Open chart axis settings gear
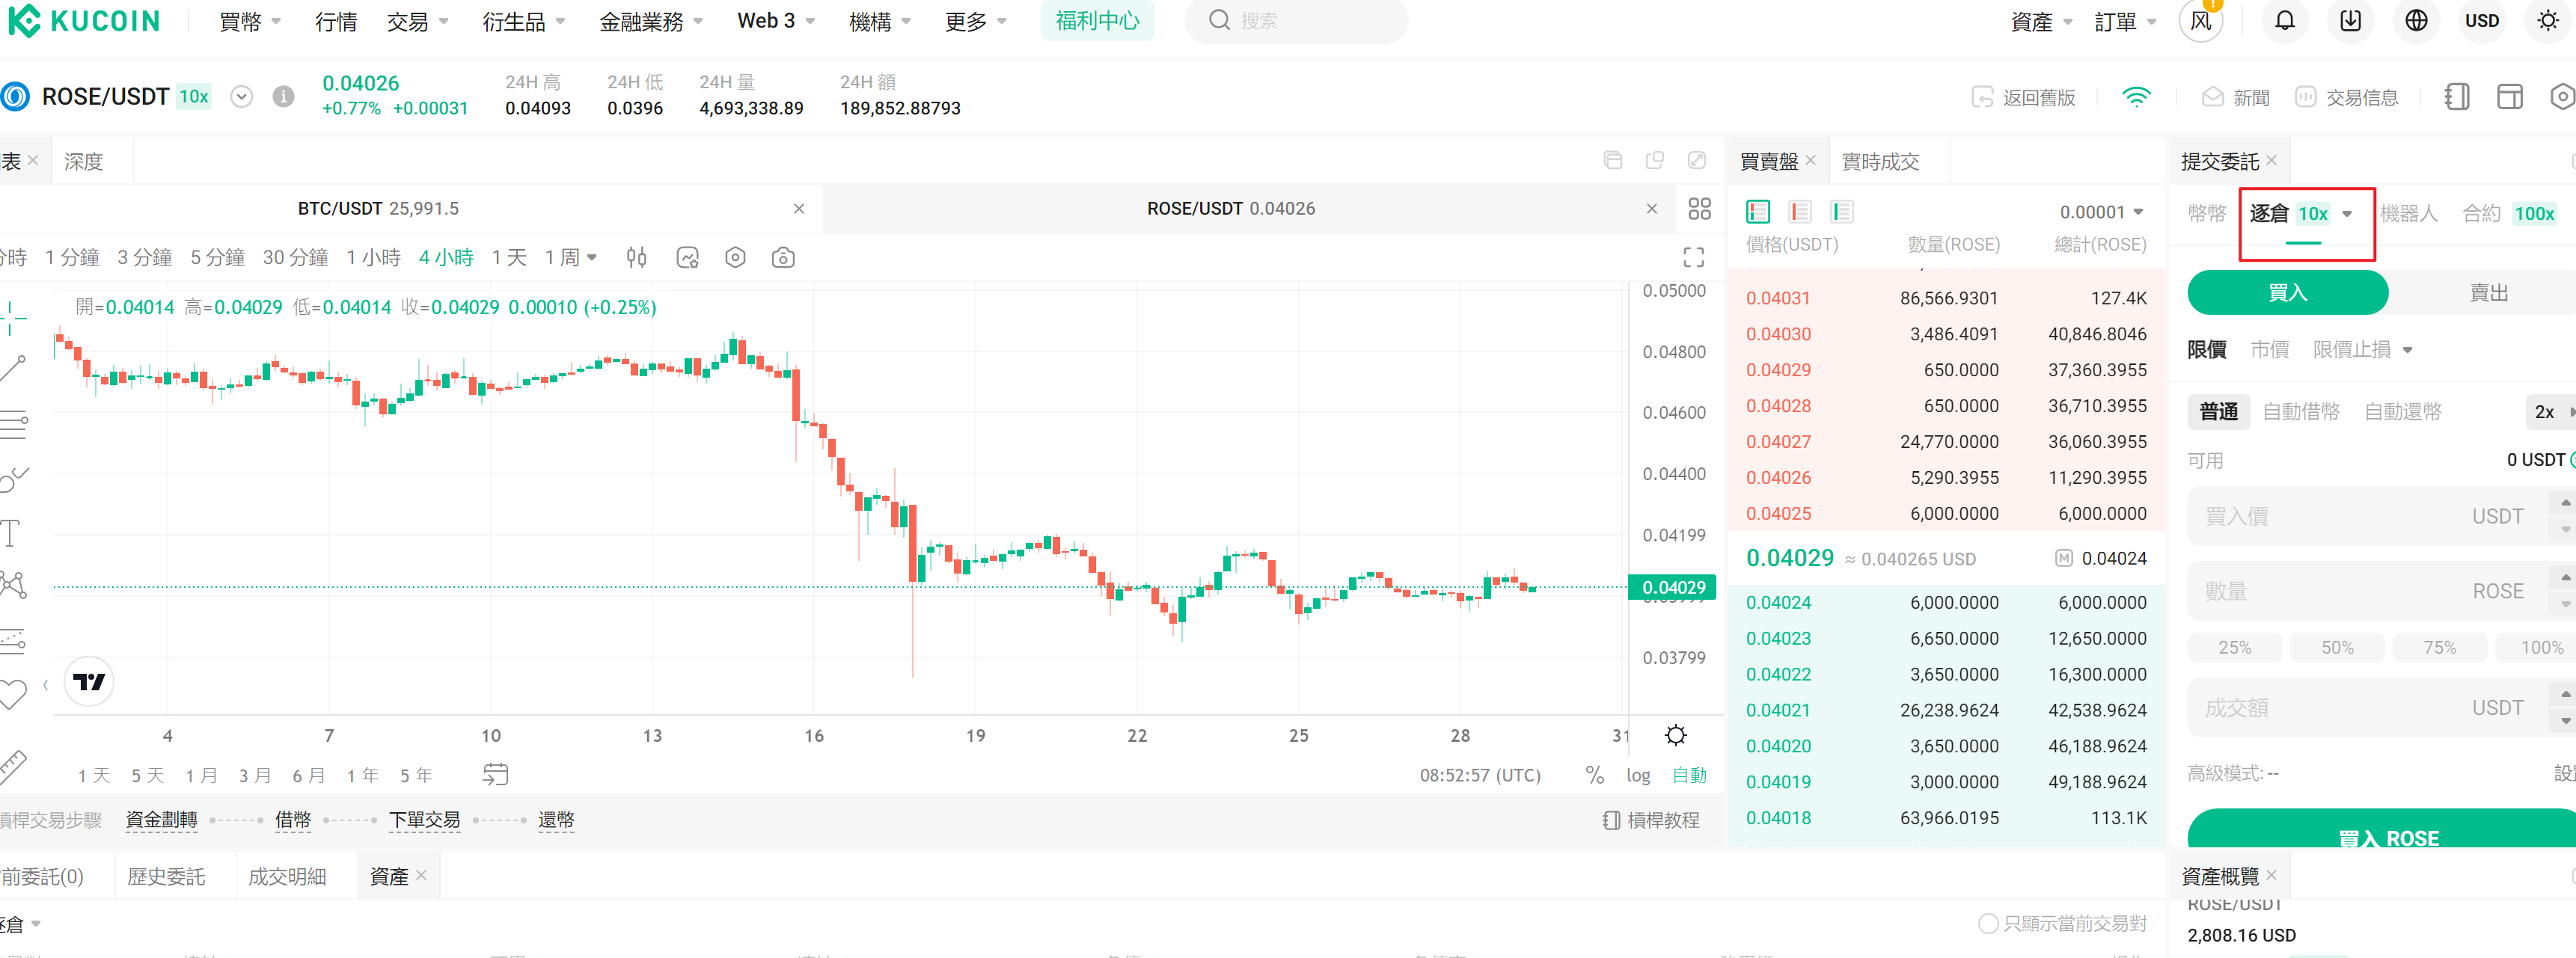The height and width of the screenshot is (958, 2576). click(x=1676, y=736)
